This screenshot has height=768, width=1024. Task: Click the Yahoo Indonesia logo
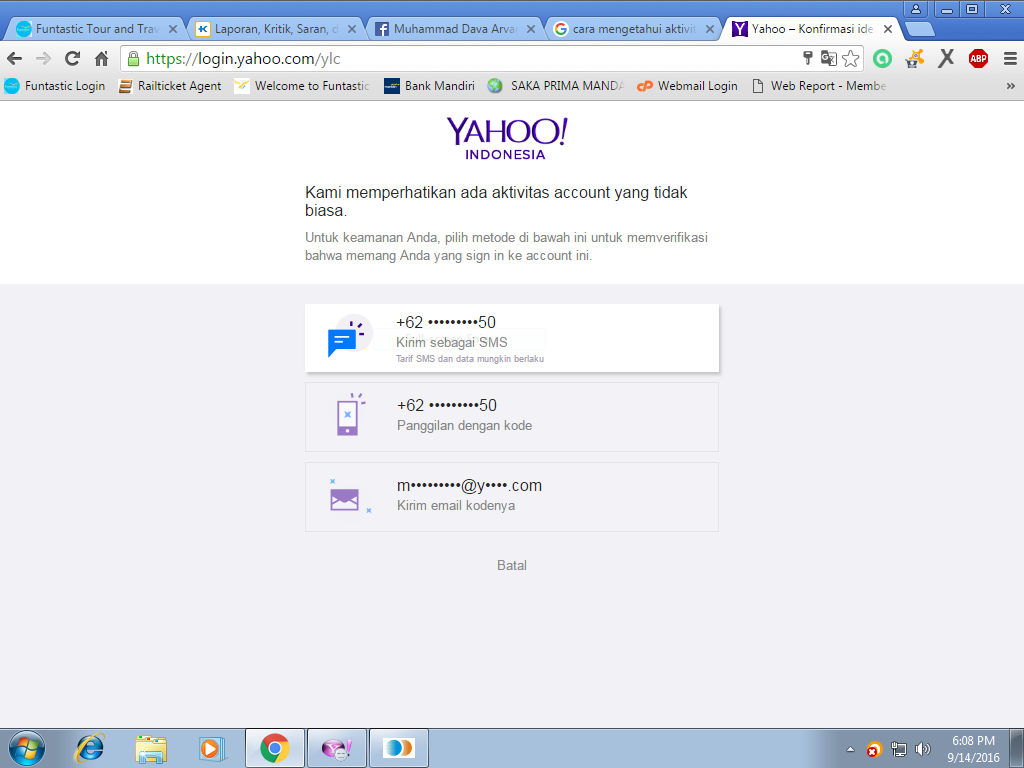click(507, 138)
